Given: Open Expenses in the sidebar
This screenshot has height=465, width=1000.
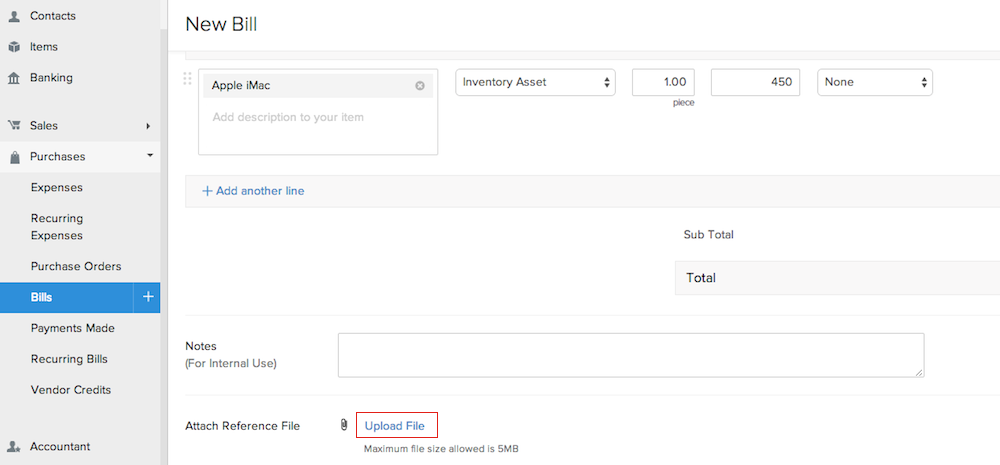Looking at the screenshot, I should [57, 187].
